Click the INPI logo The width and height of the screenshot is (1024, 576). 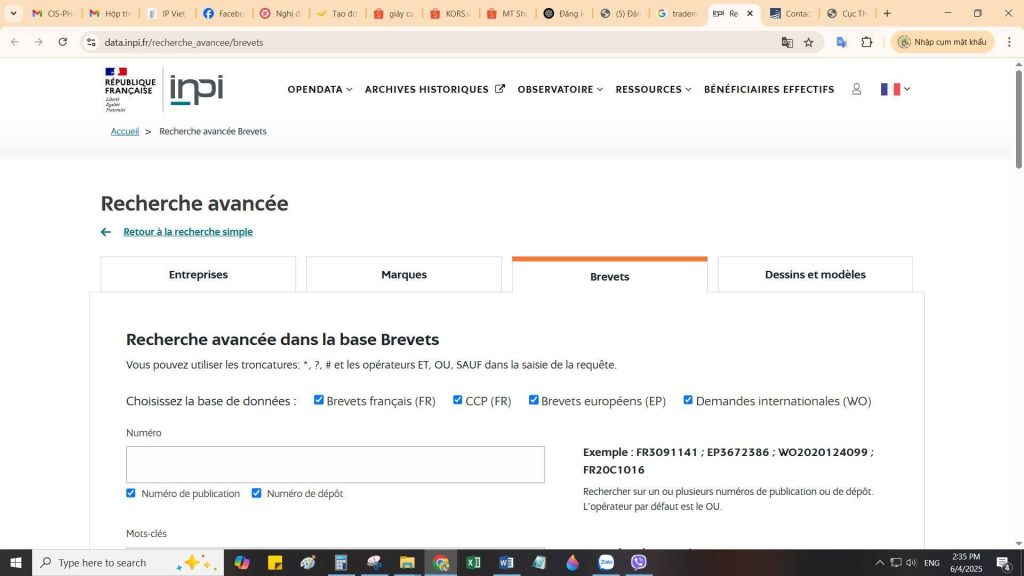(x=197, y=89)
